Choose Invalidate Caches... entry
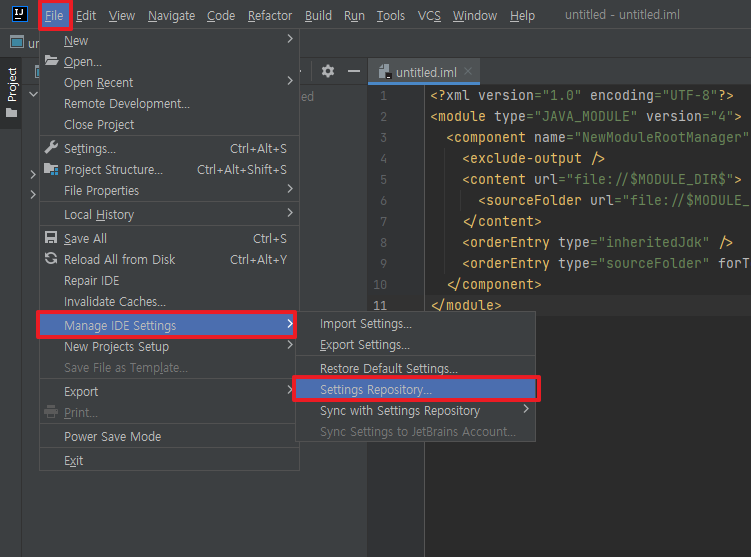 [x=169, y=302]
